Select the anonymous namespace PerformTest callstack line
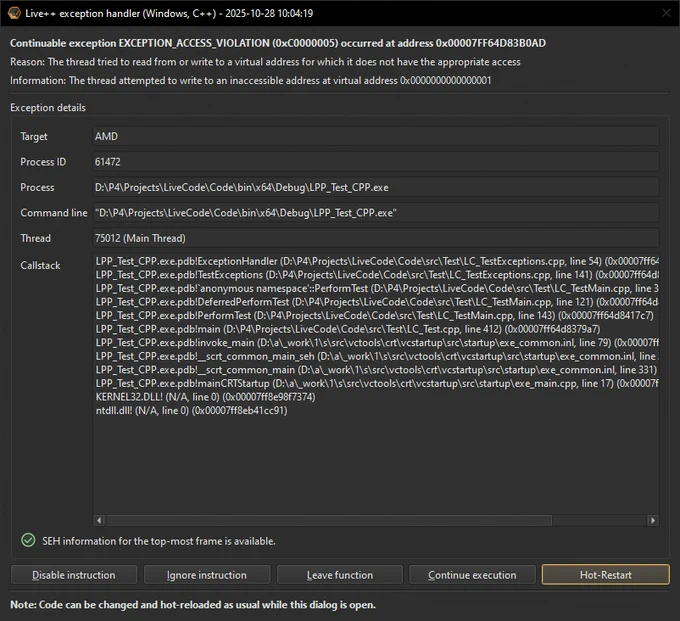The height and width of the screenshot is (621, 680). click(377, 288)
